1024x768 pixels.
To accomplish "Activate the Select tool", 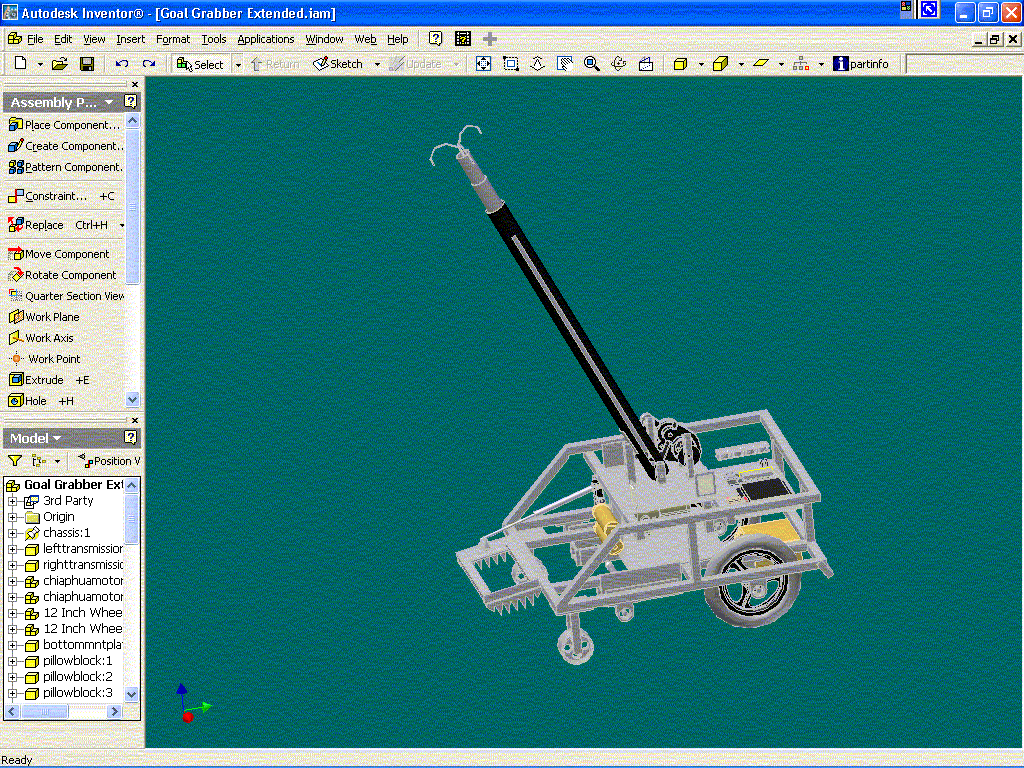I will 200,64.
